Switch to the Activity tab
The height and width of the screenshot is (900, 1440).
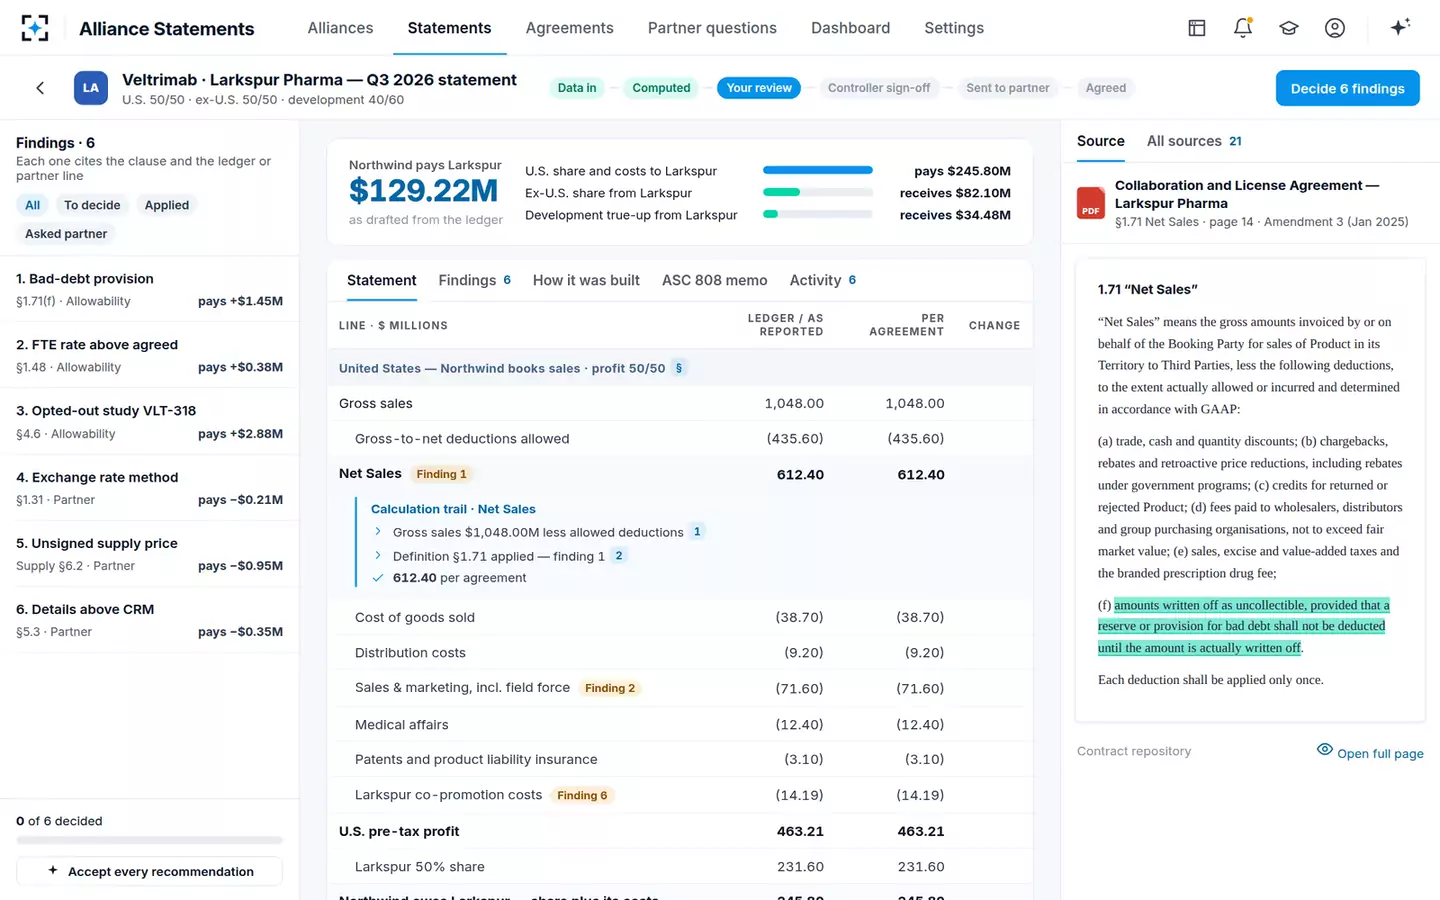(823, 281)
